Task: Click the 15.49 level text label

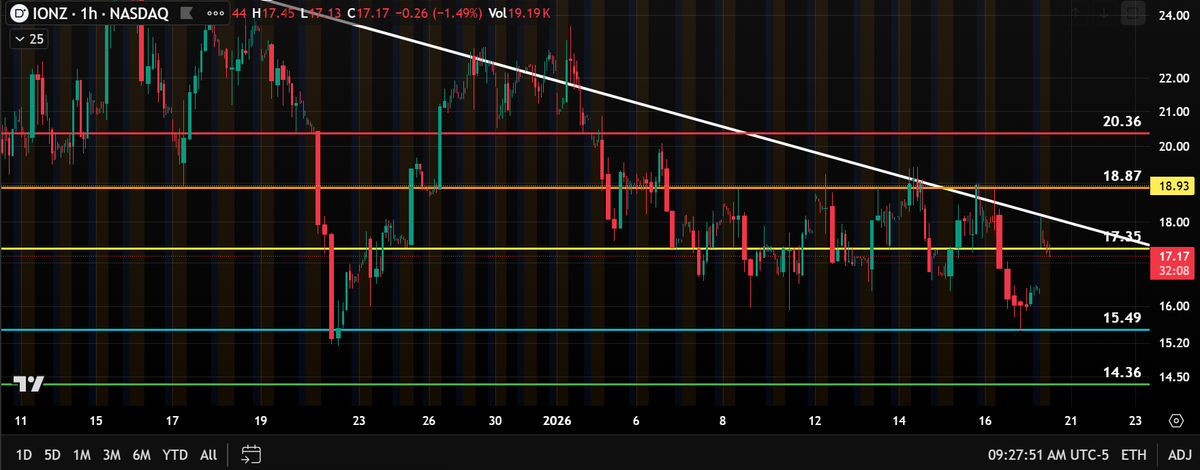Action: 1122,317
